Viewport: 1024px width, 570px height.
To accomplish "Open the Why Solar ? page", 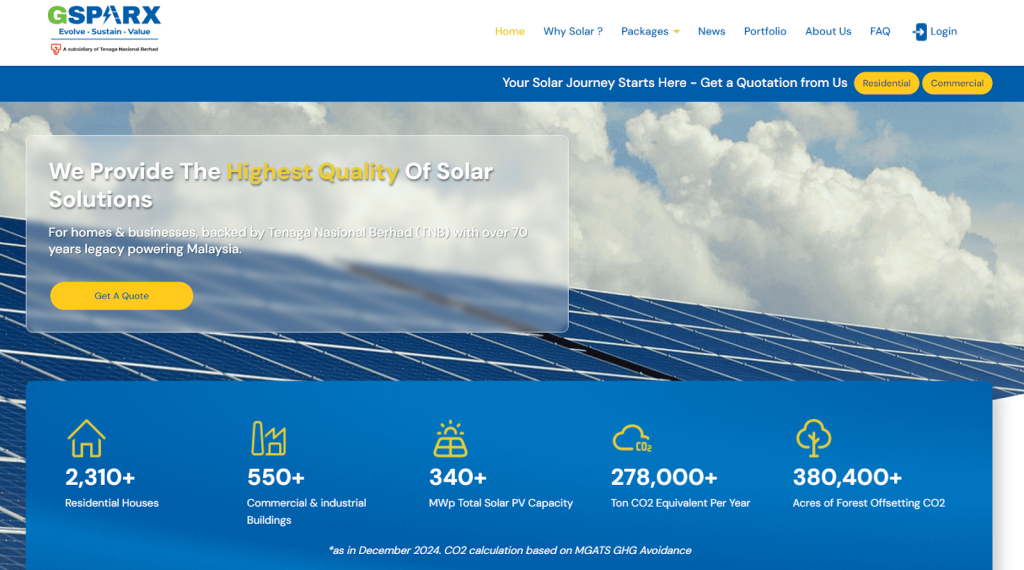I will (572, 32).
